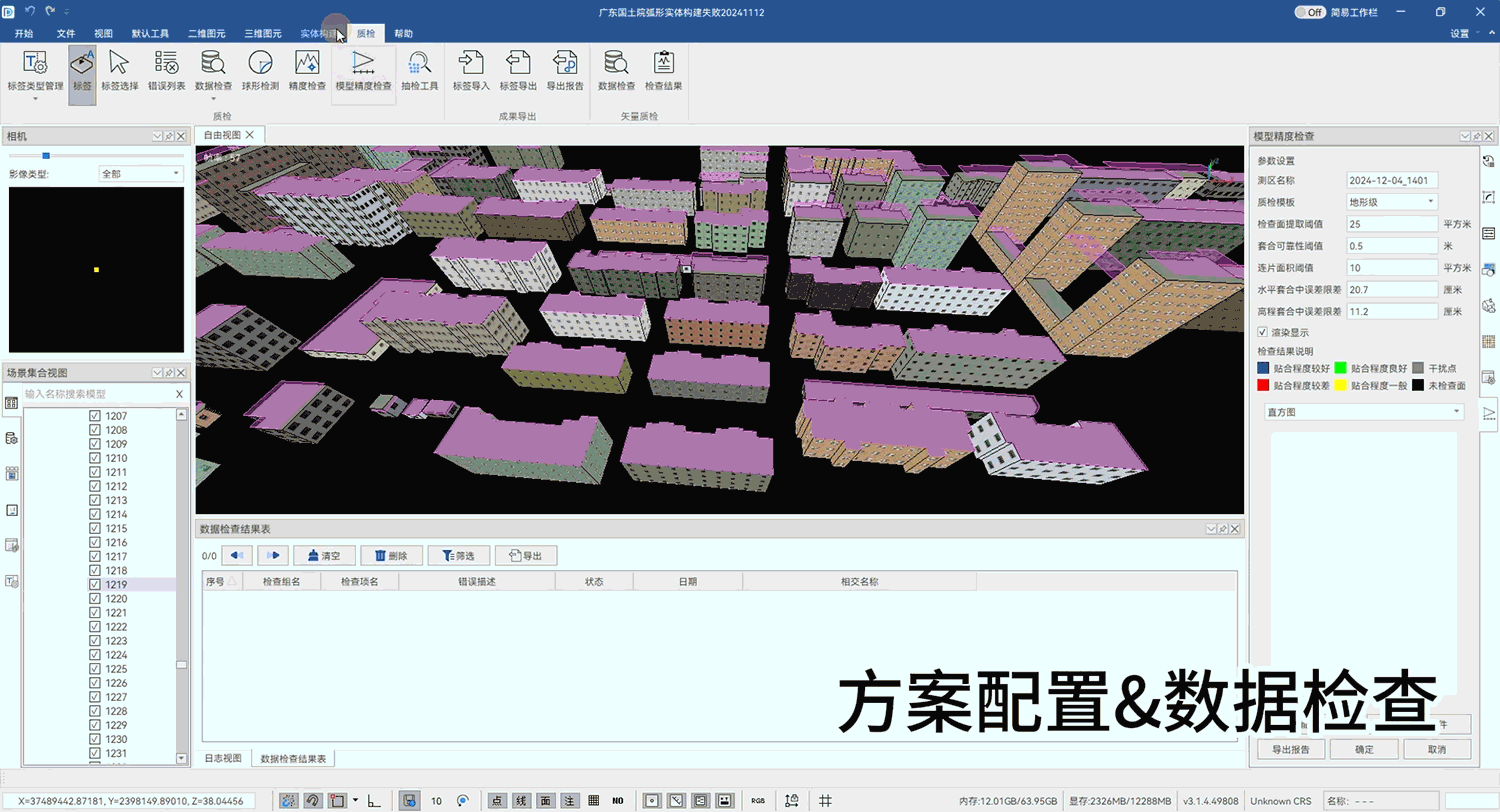Click the point snap 点 status bar icon
Screen dimensions: 1500x812
coord(497,801)
